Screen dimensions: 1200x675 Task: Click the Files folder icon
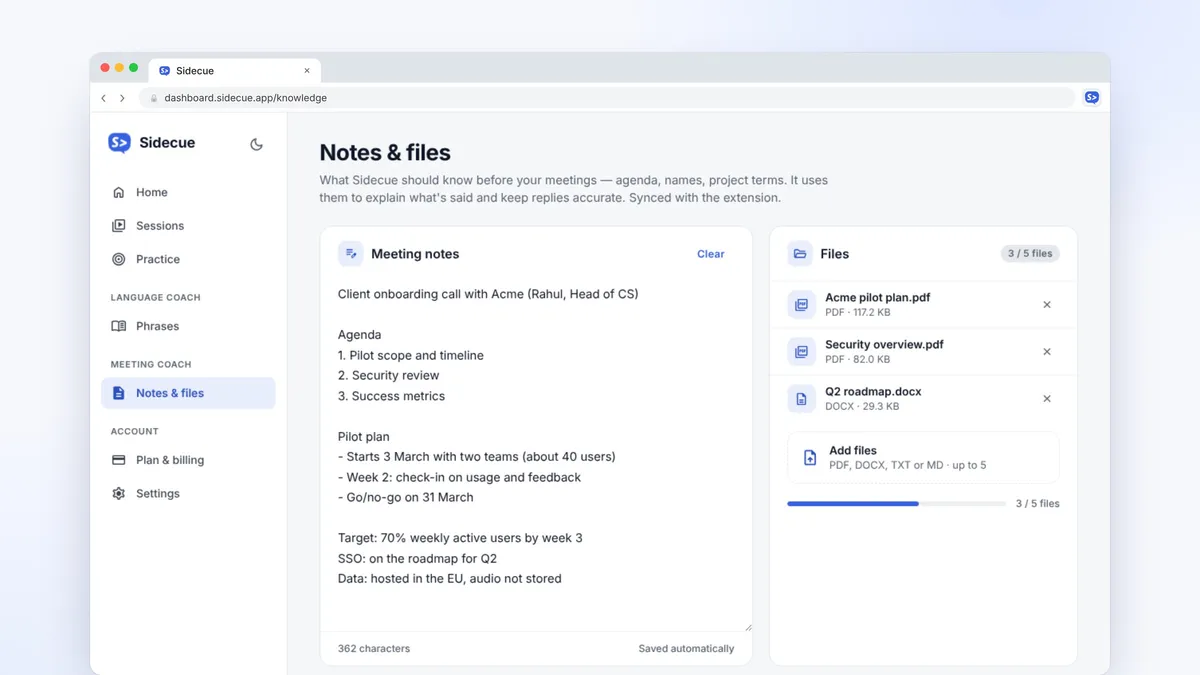800,254
